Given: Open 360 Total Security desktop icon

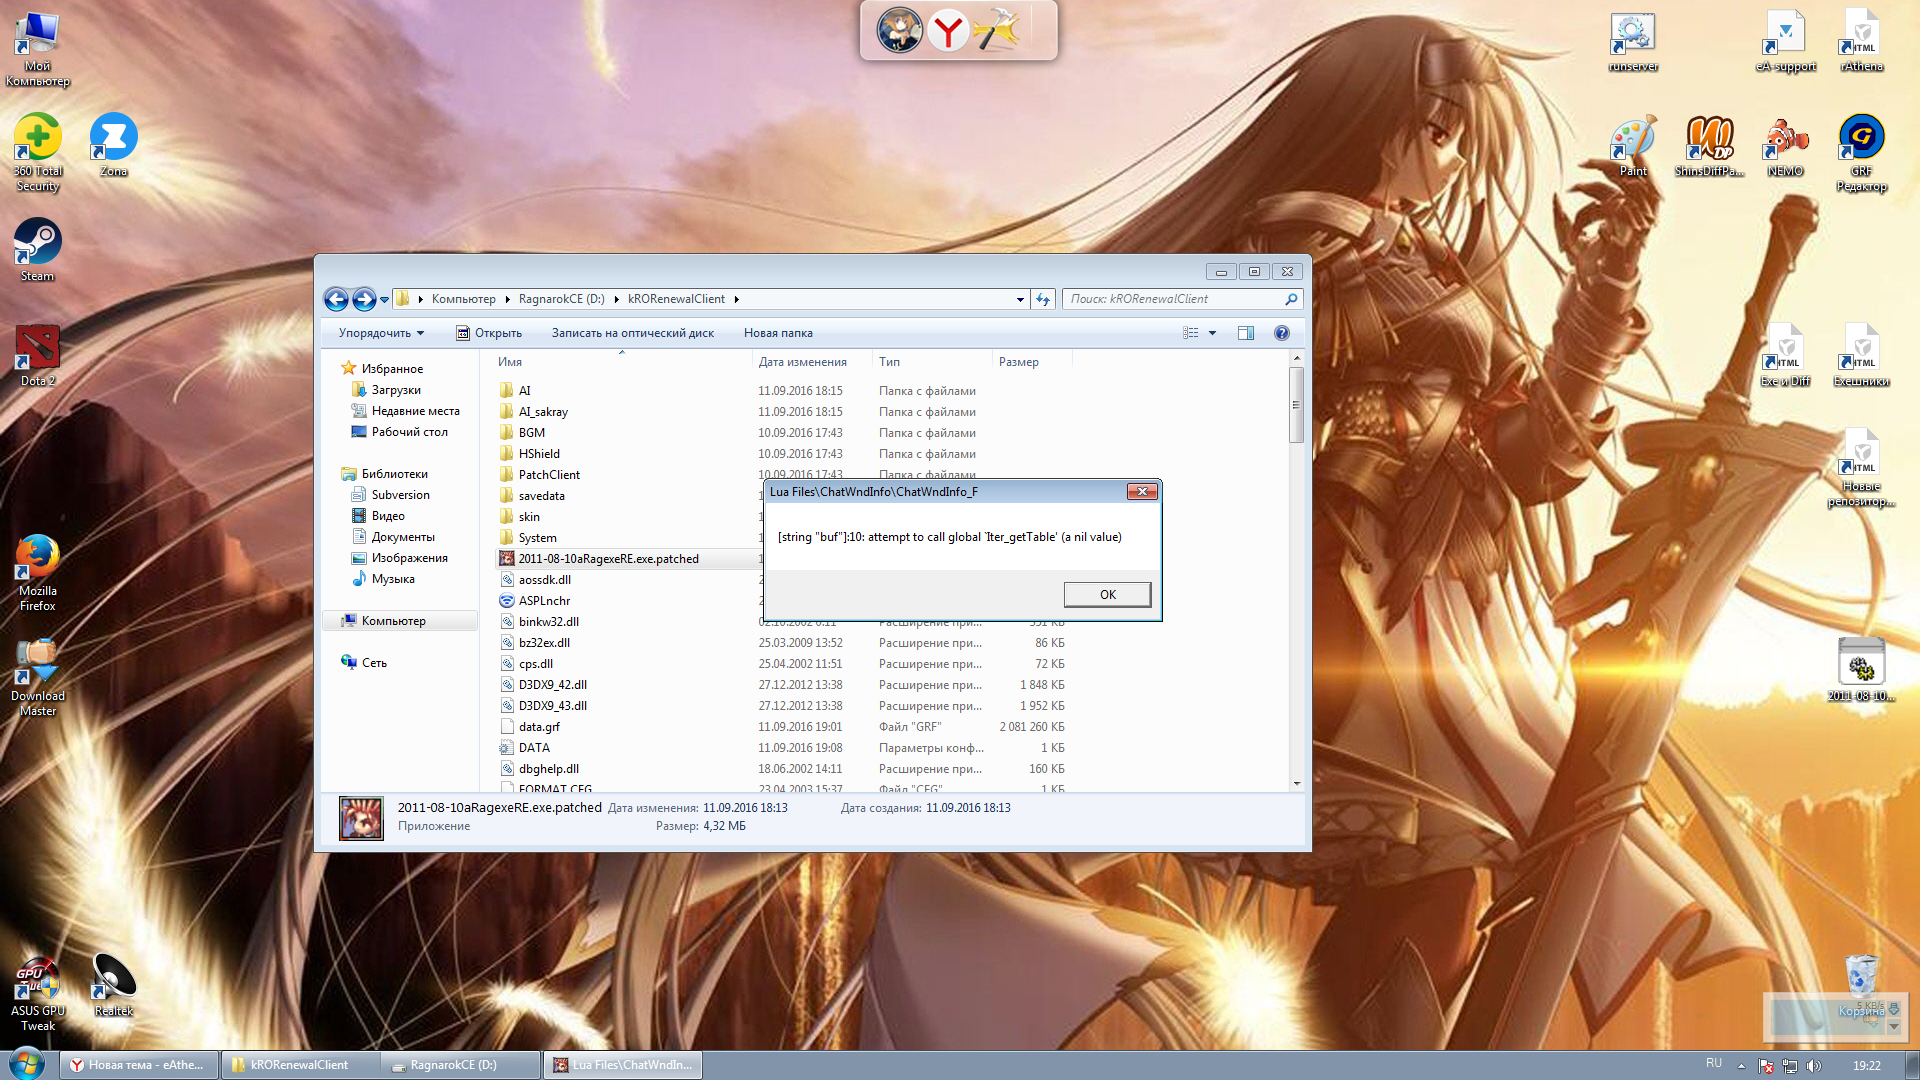Looking at the screenshot, I should point(37,153).
